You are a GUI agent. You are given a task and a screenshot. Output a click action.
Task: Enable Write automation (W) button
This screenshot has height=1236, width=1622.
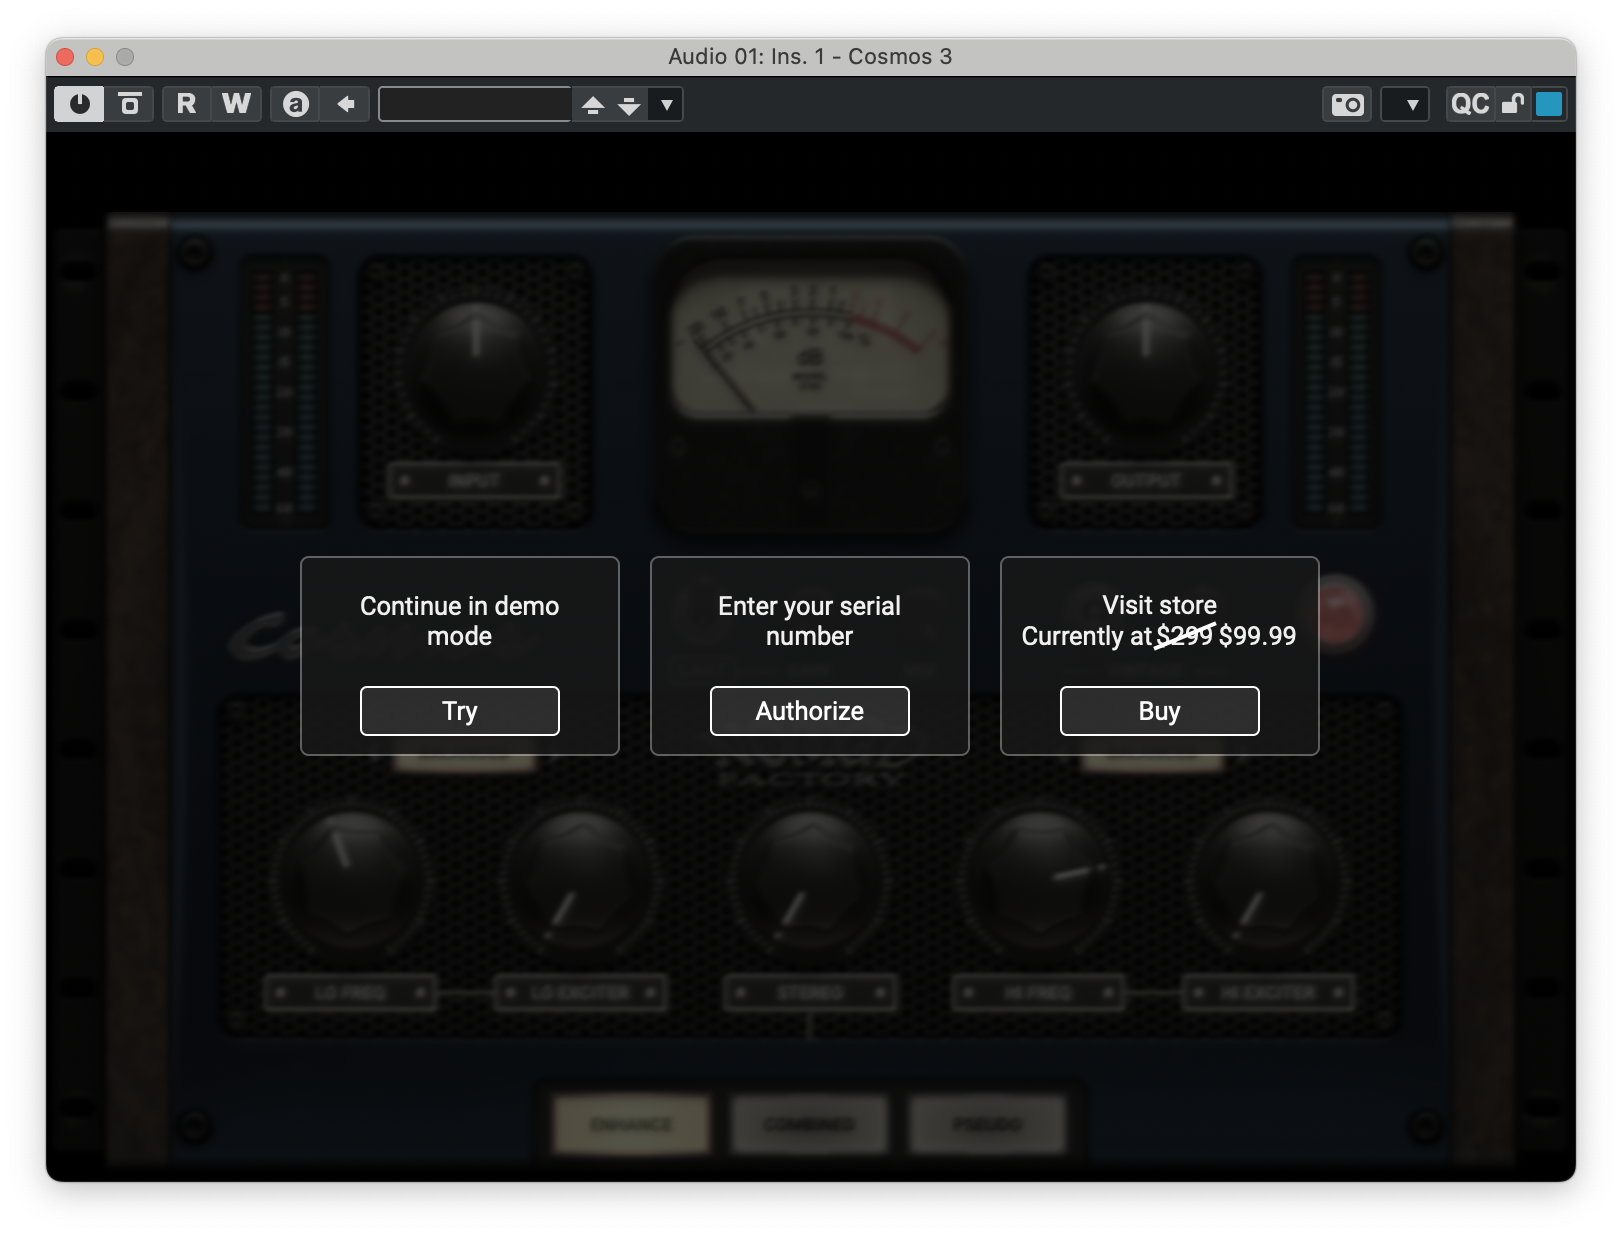coord(236,104)
